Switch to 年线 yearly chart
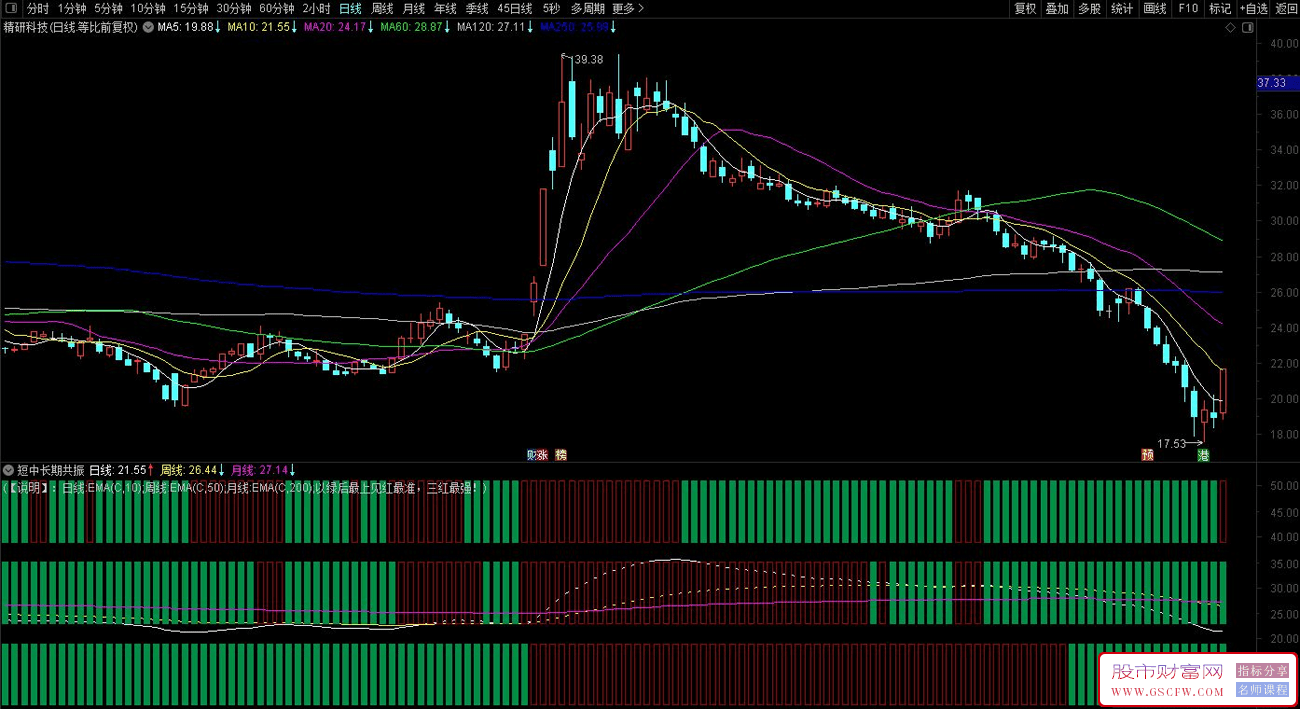This screenshot has height=709, width=1300. 445,8
